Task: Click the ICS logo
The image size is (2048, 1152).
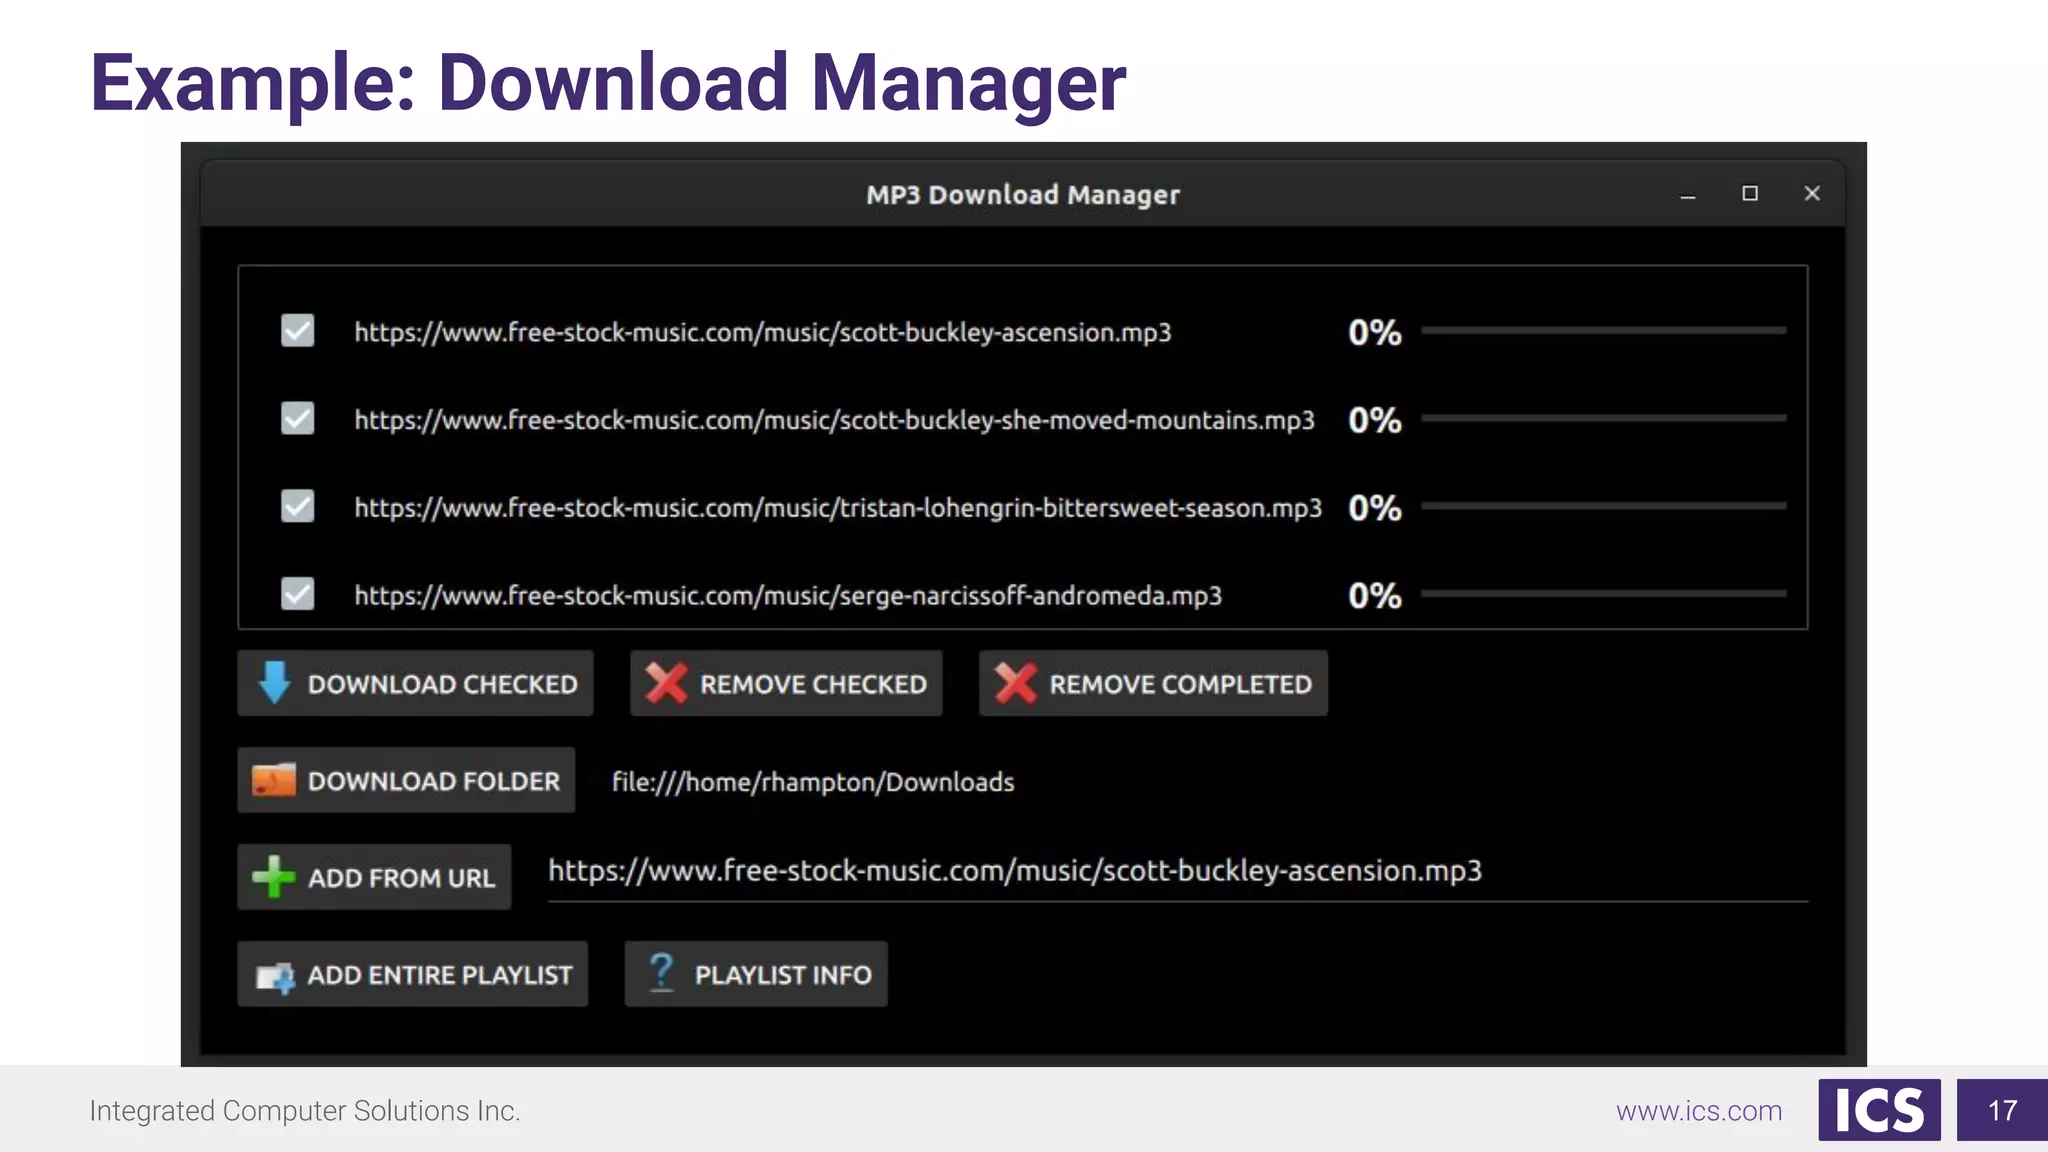Action: coord(1879,1110)
